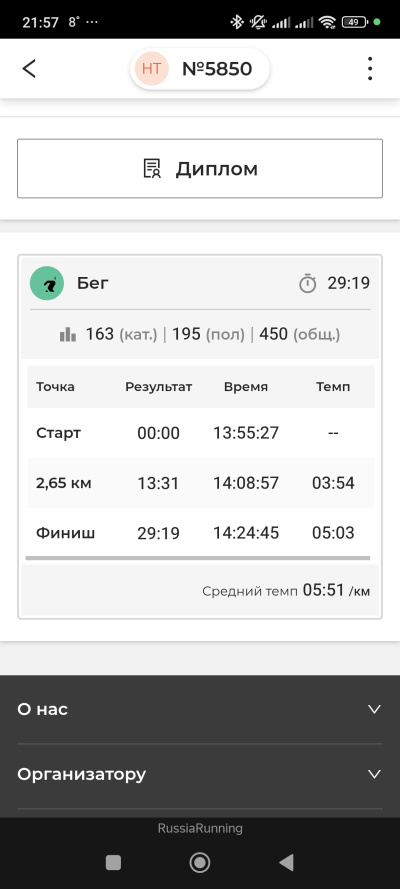Viewport: 400px width, 889px height.
Task: Open the Диплом button
Action: tap(200, 168)
